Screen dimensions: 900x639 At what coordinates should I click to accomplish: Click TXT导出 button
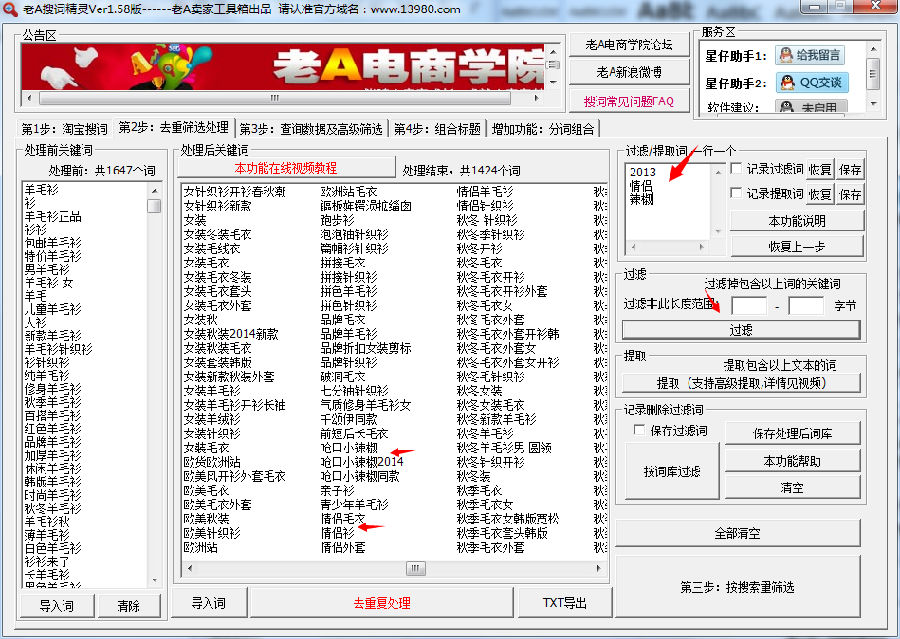click(565, 603)
